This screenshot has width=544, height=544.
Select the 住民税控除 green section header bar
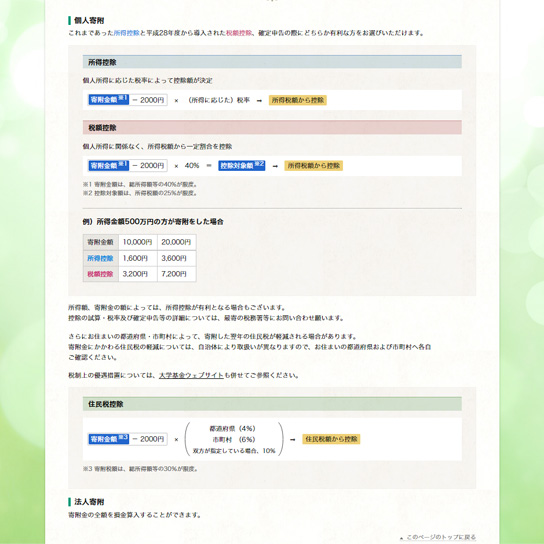[272, 404]
